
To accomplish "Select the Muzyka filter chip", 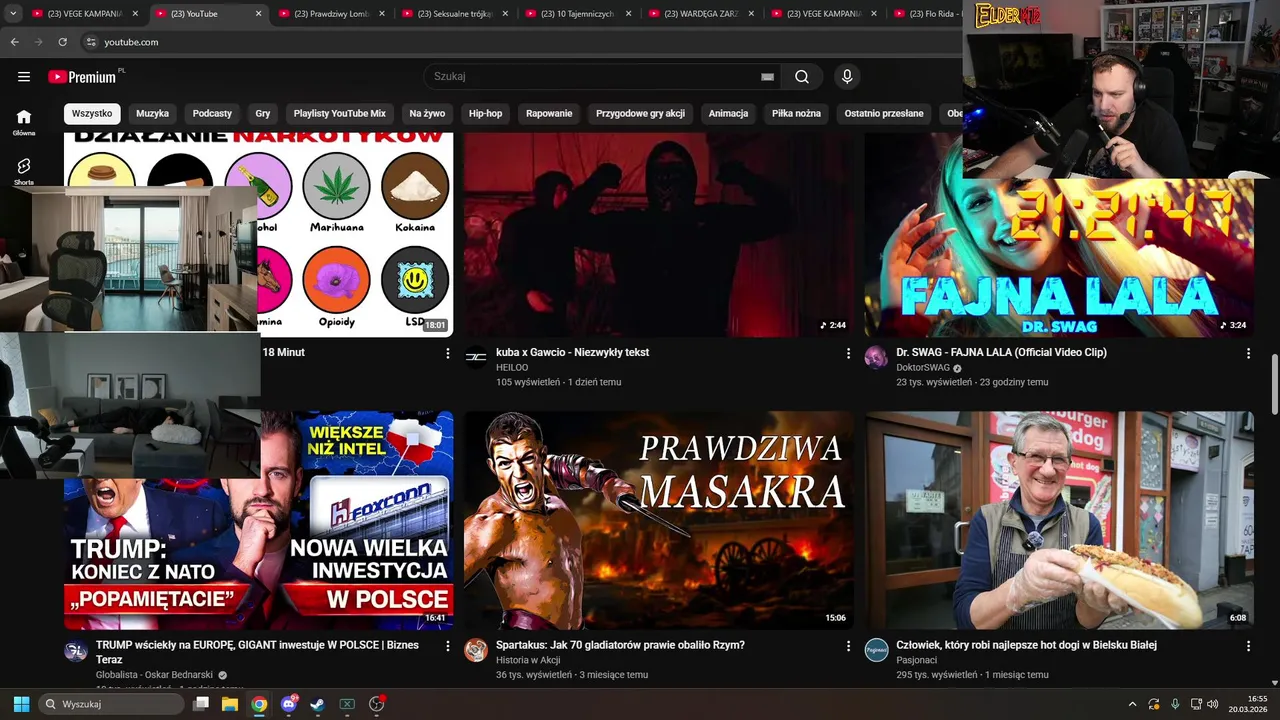I will pyautogui.click(x=152, y=114).
